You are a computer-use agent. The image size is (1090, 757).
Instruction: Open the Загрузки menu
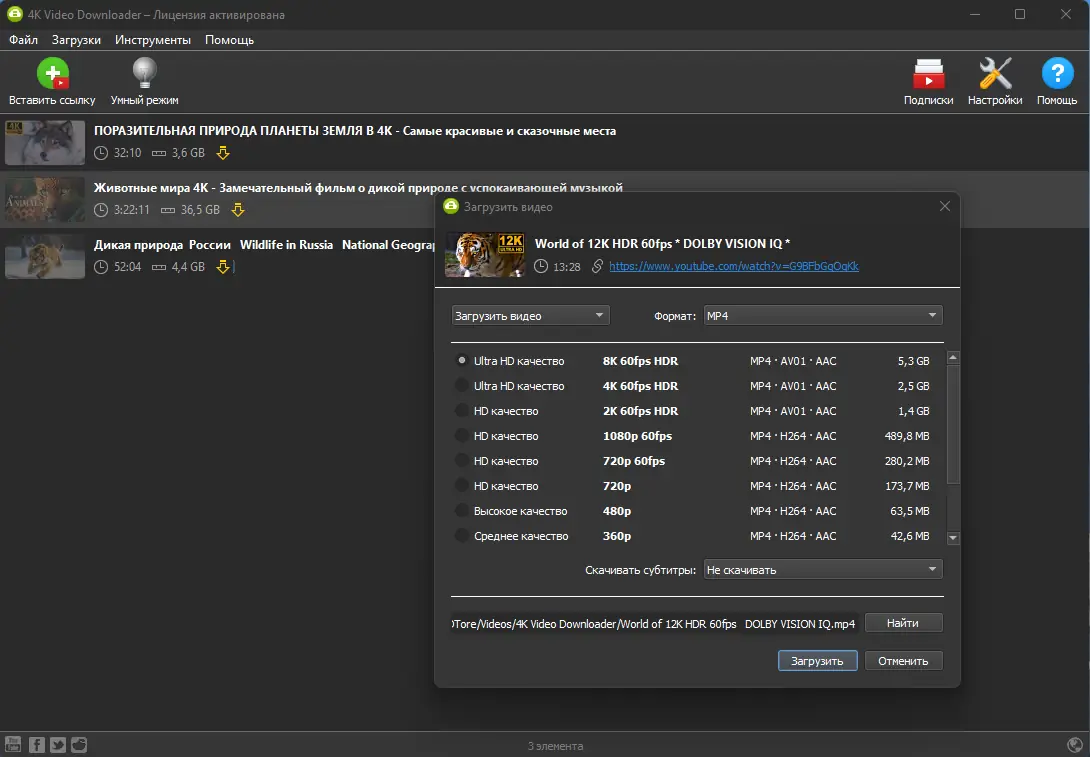pyautogui.click(x=76, y=40)
